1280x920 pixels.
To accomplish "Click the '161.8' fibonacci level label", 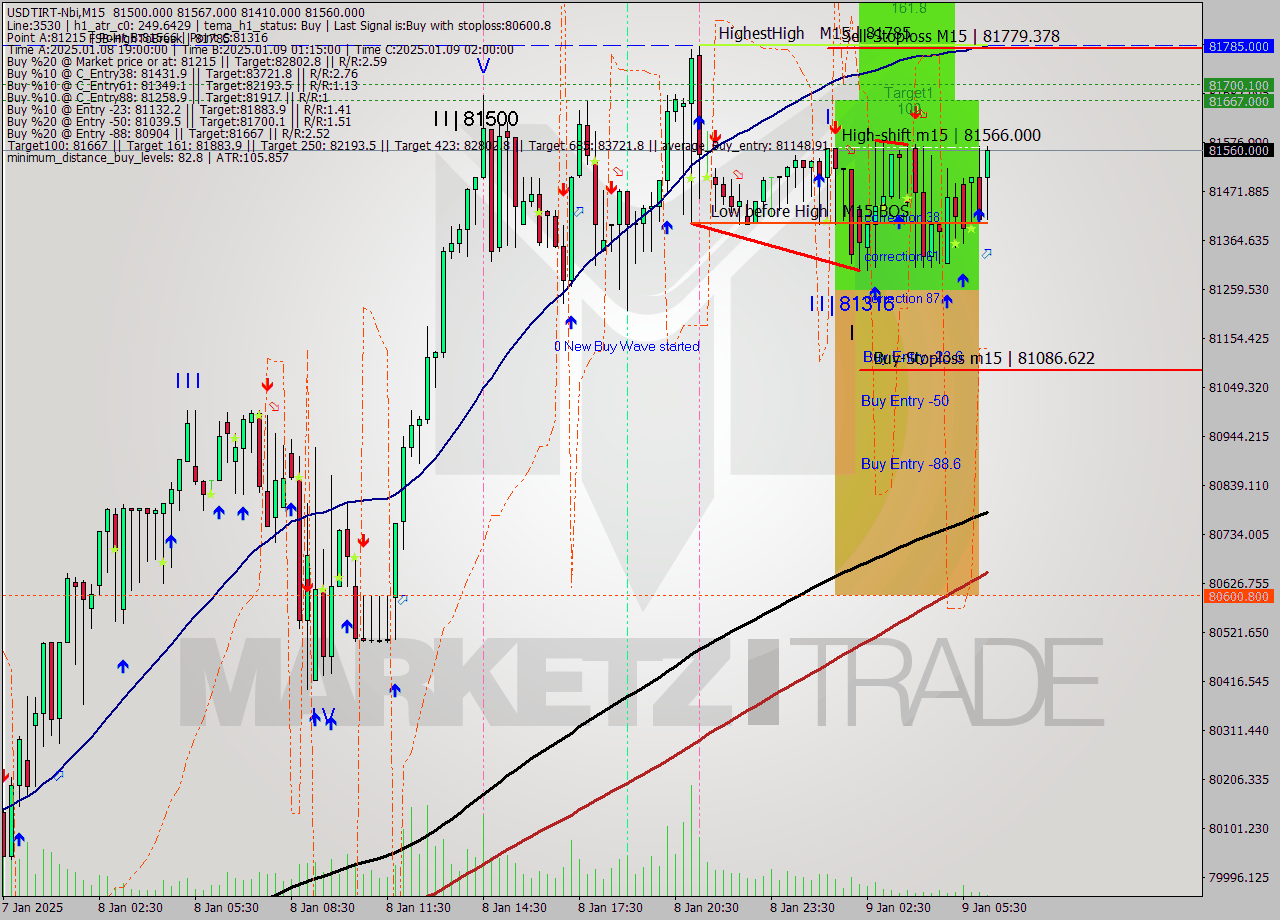I will pyautogui.click(x=907, y=8).
